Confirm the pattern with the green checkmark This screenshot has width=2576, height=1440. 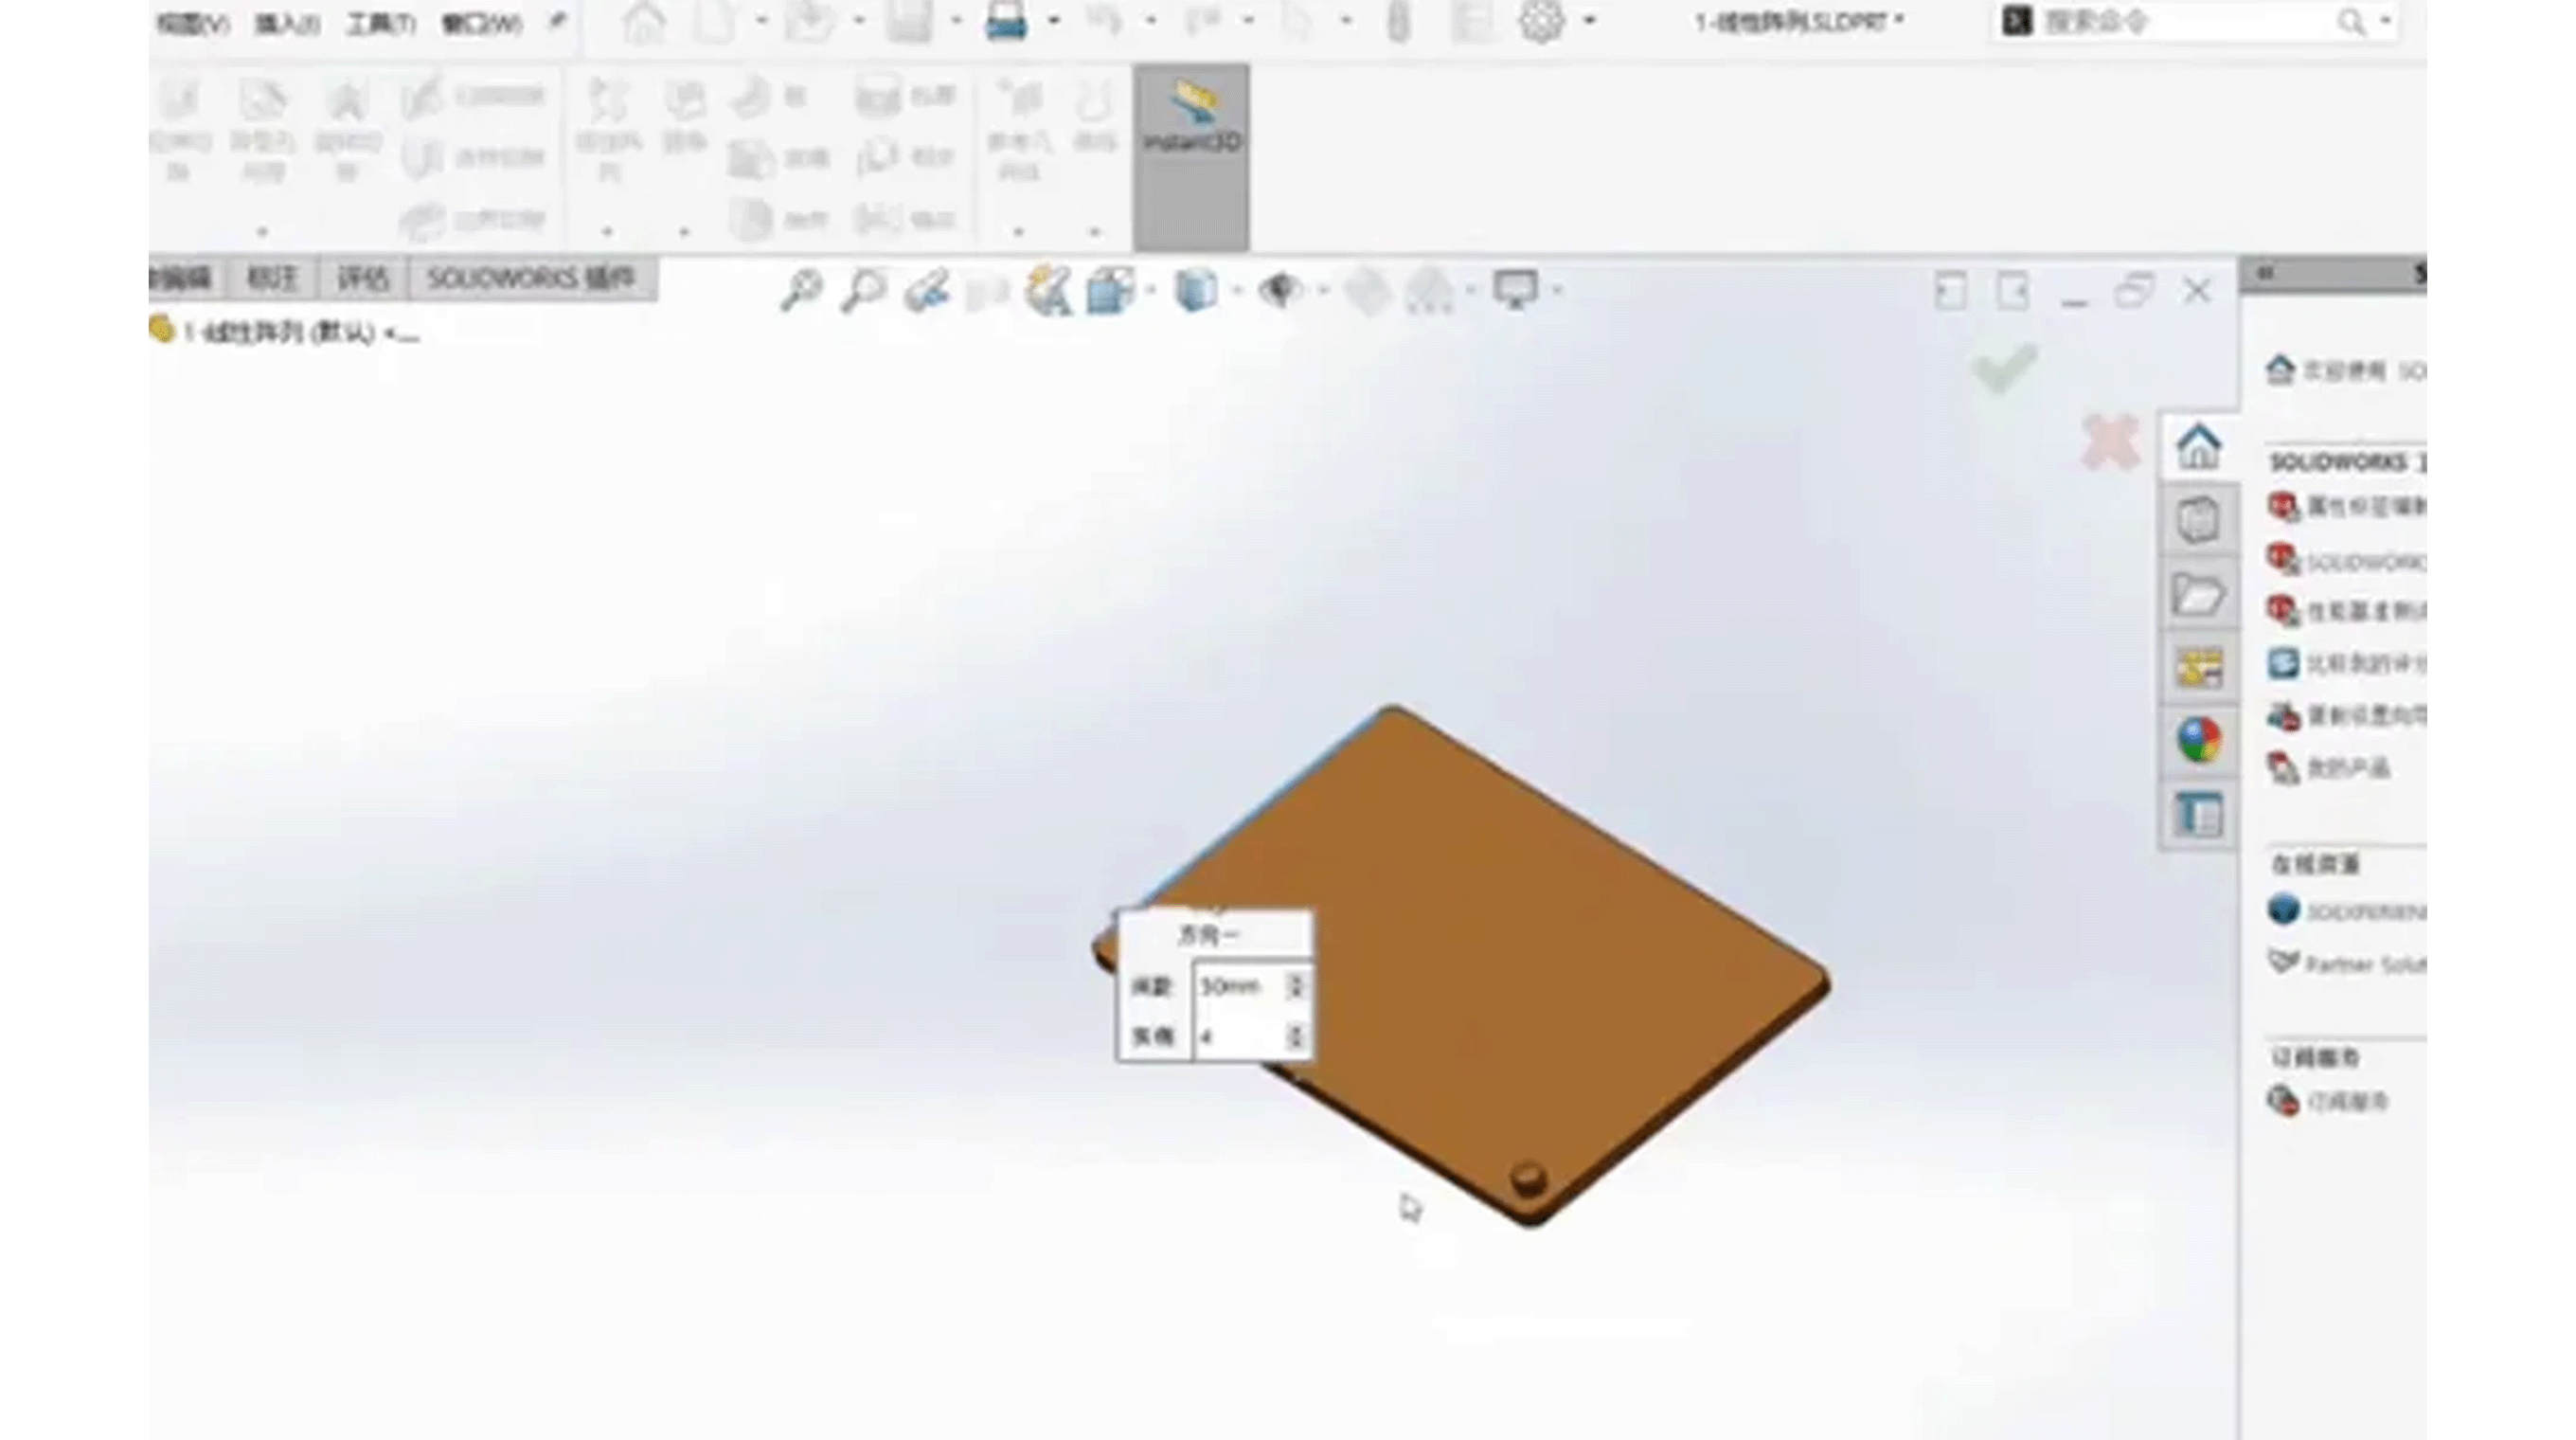click(2004, 368)
